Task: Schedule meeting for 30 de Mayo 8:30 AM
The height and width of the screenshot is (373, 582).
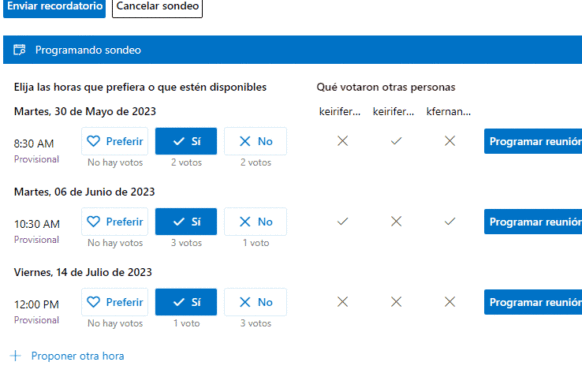Action: point(533,141)
